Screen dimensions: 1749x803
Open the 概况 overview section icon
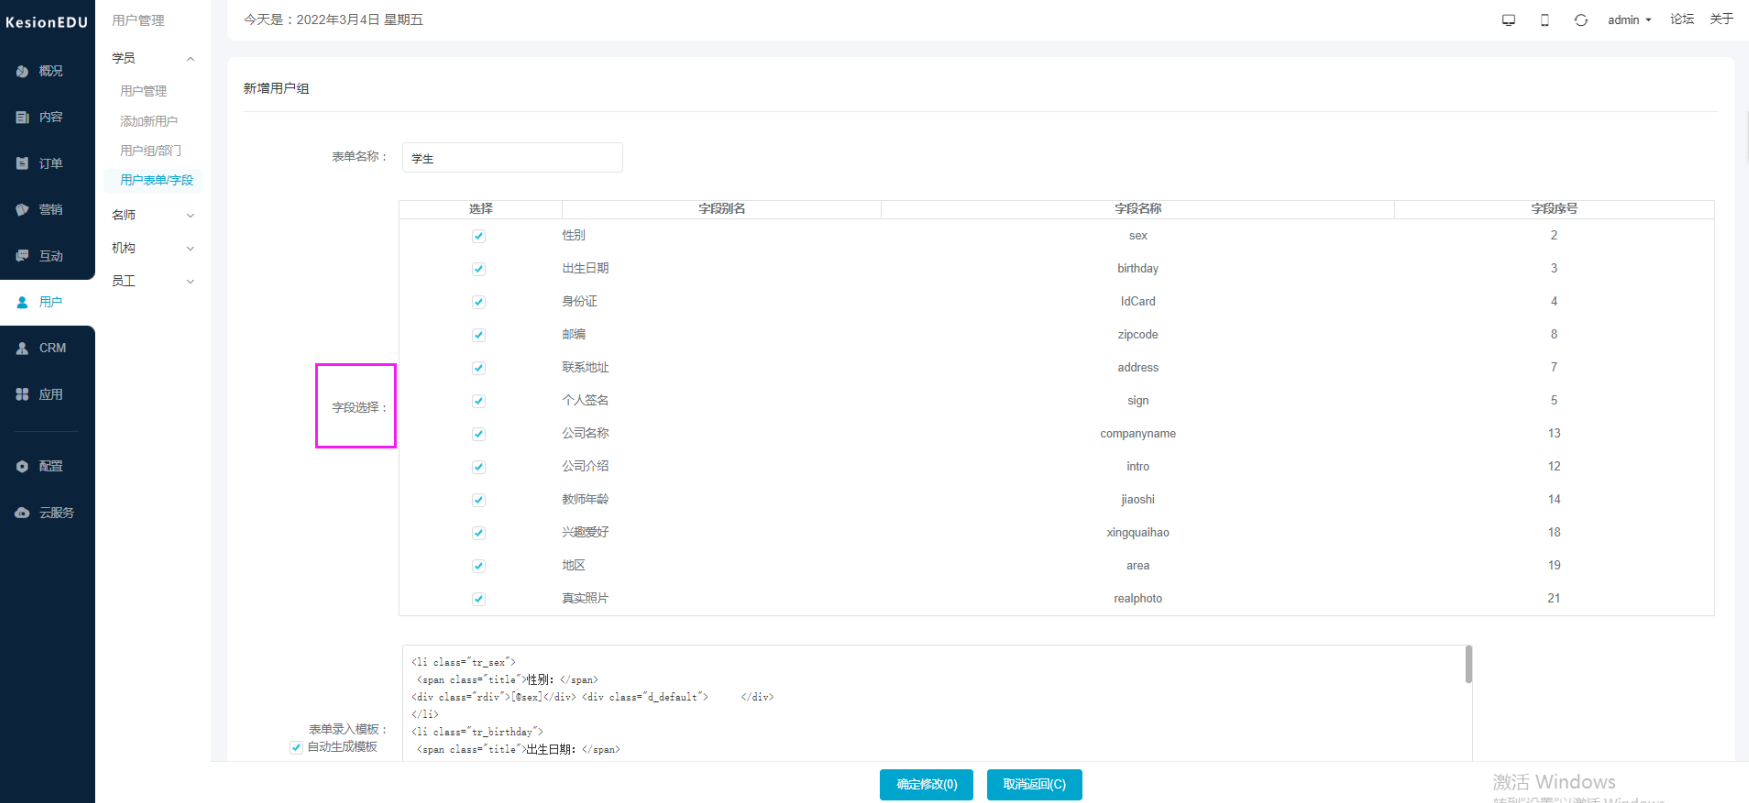click(22, 71)
